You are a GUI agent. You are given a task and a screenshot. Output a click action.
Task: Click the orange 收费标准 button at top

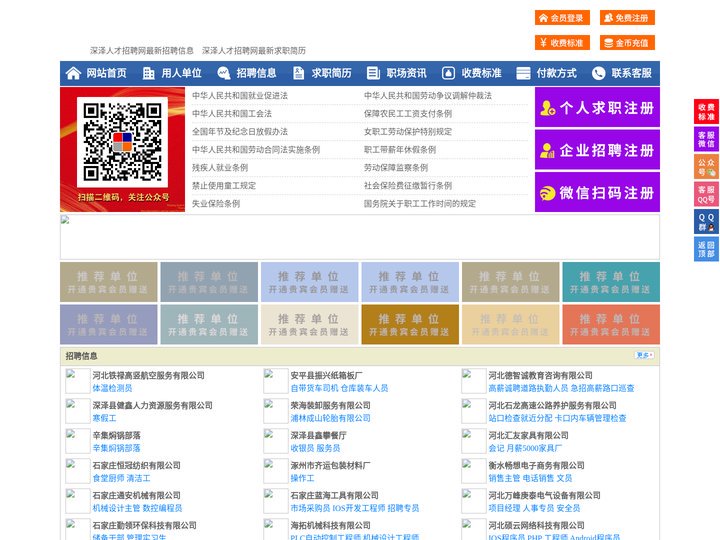[x=562, y=43]
